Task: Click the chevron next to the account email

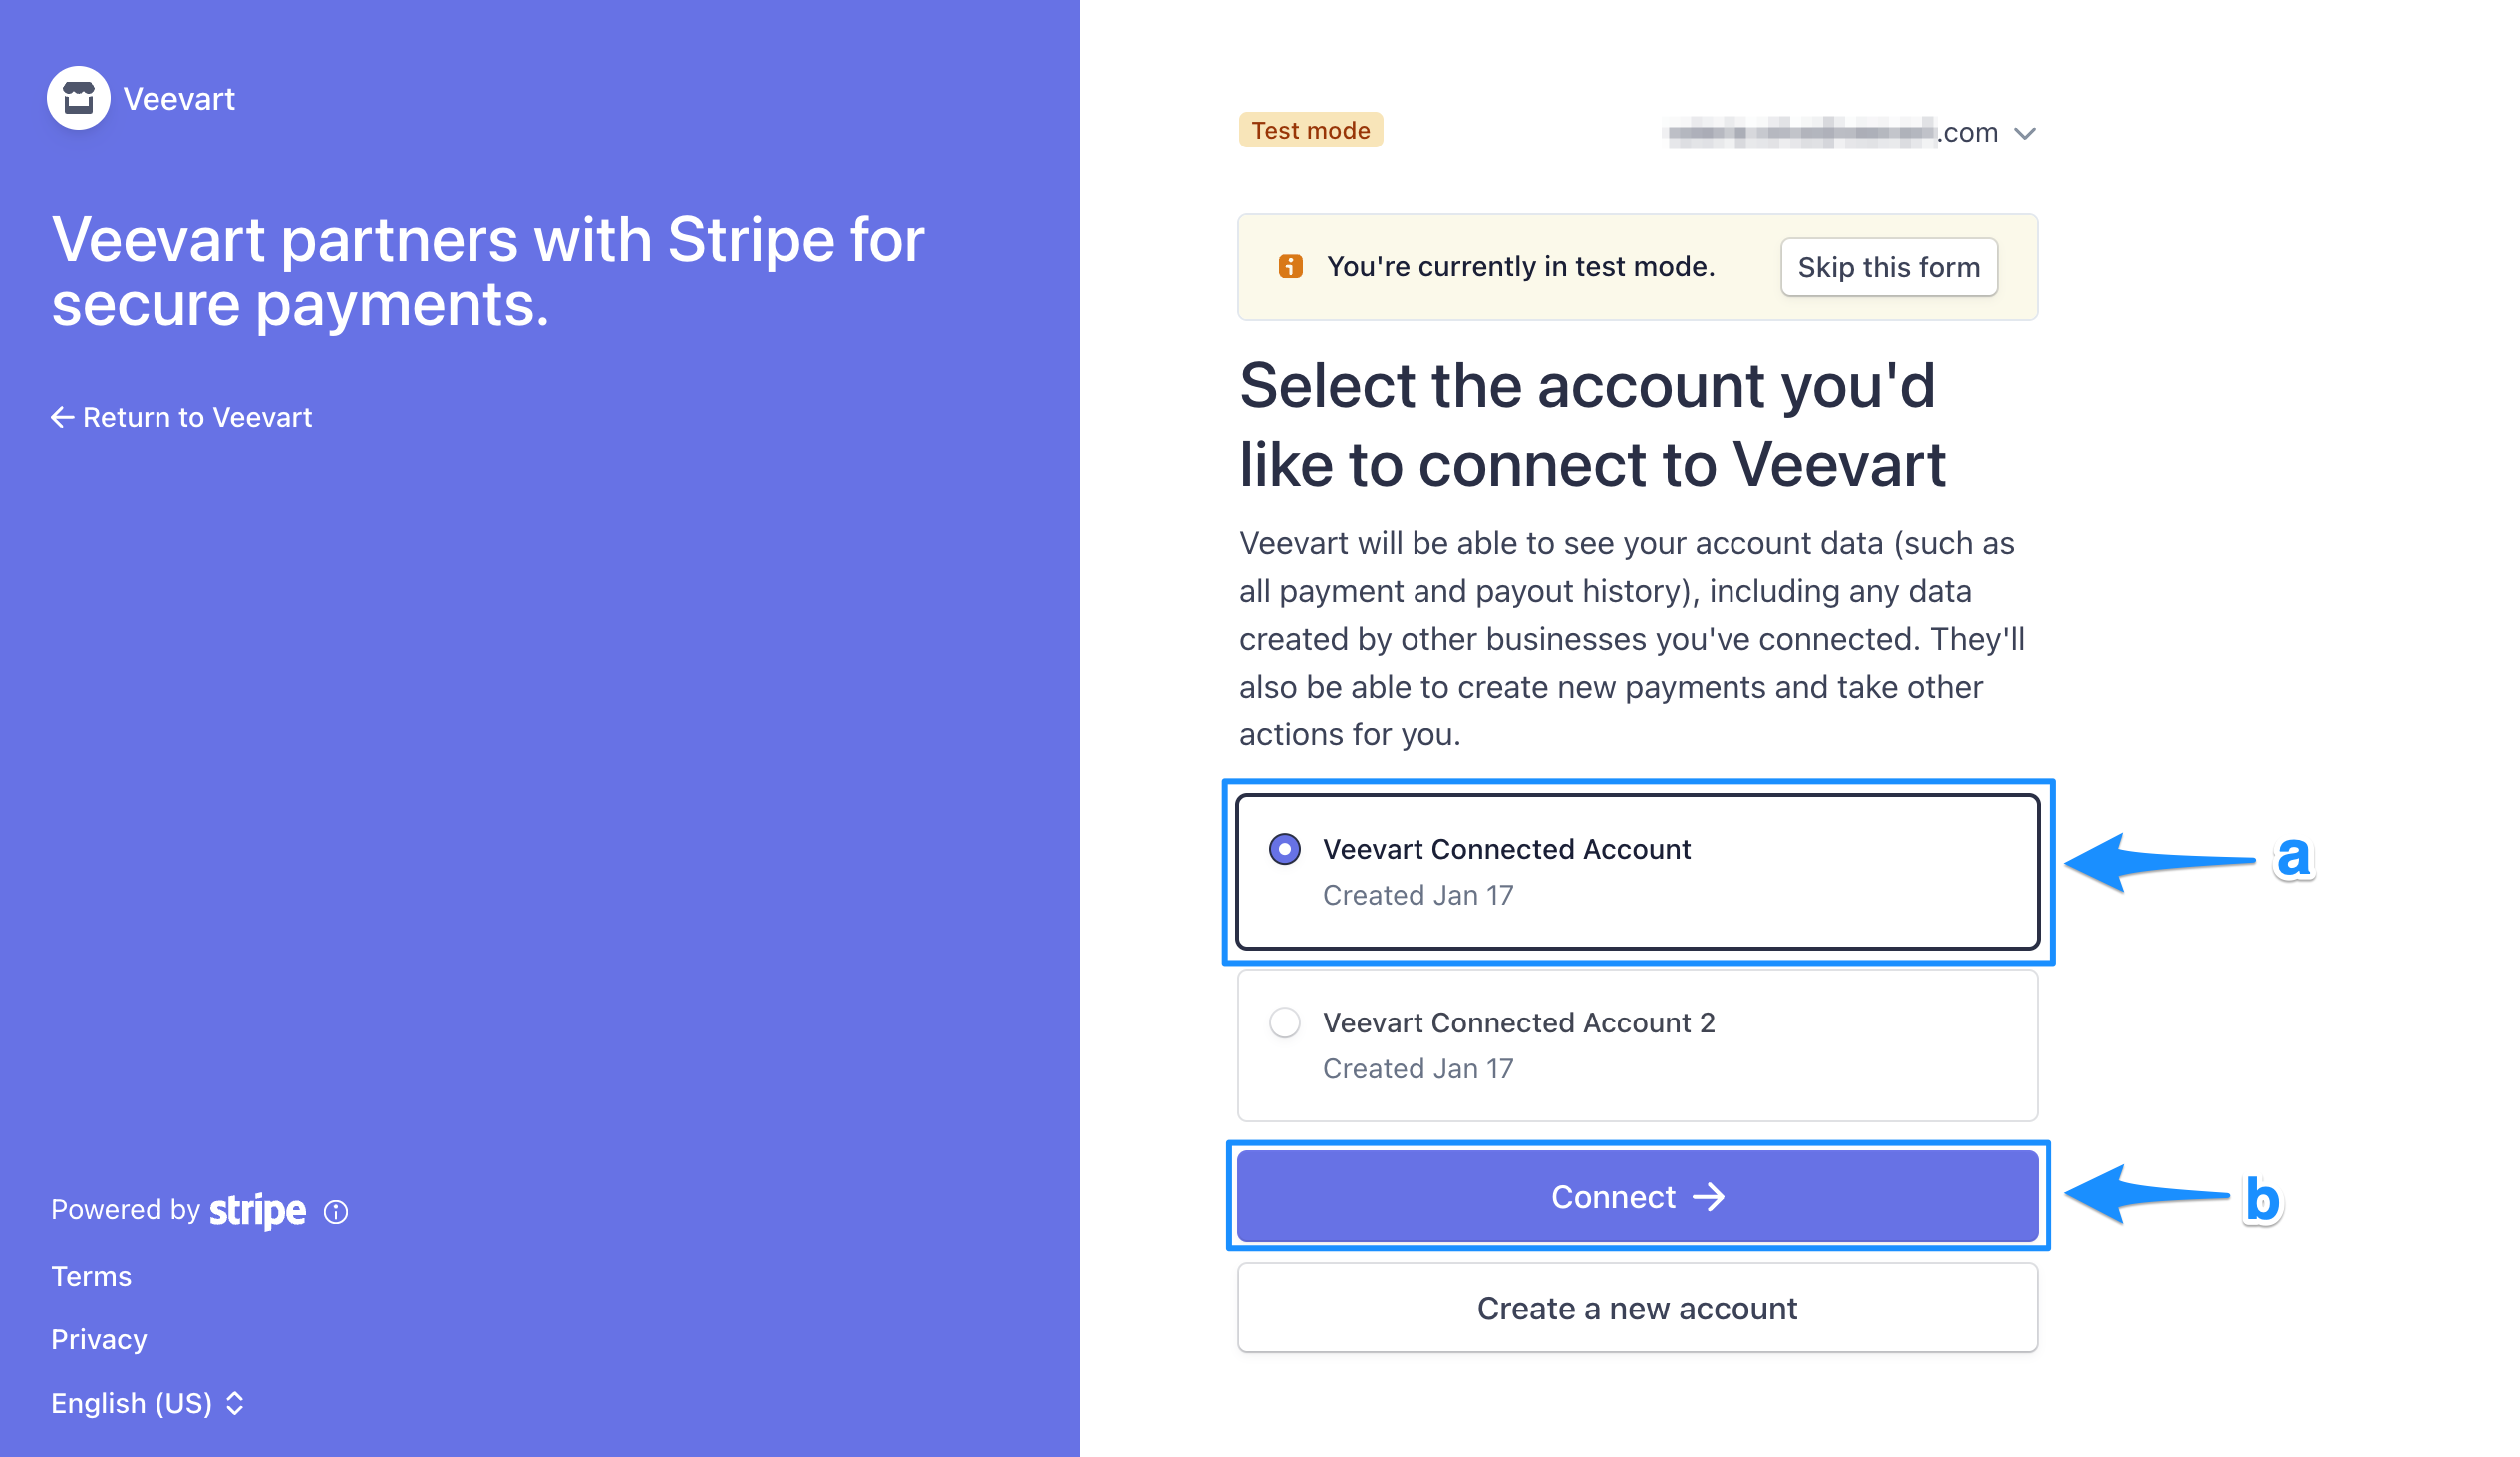Action: [2027, 132]
